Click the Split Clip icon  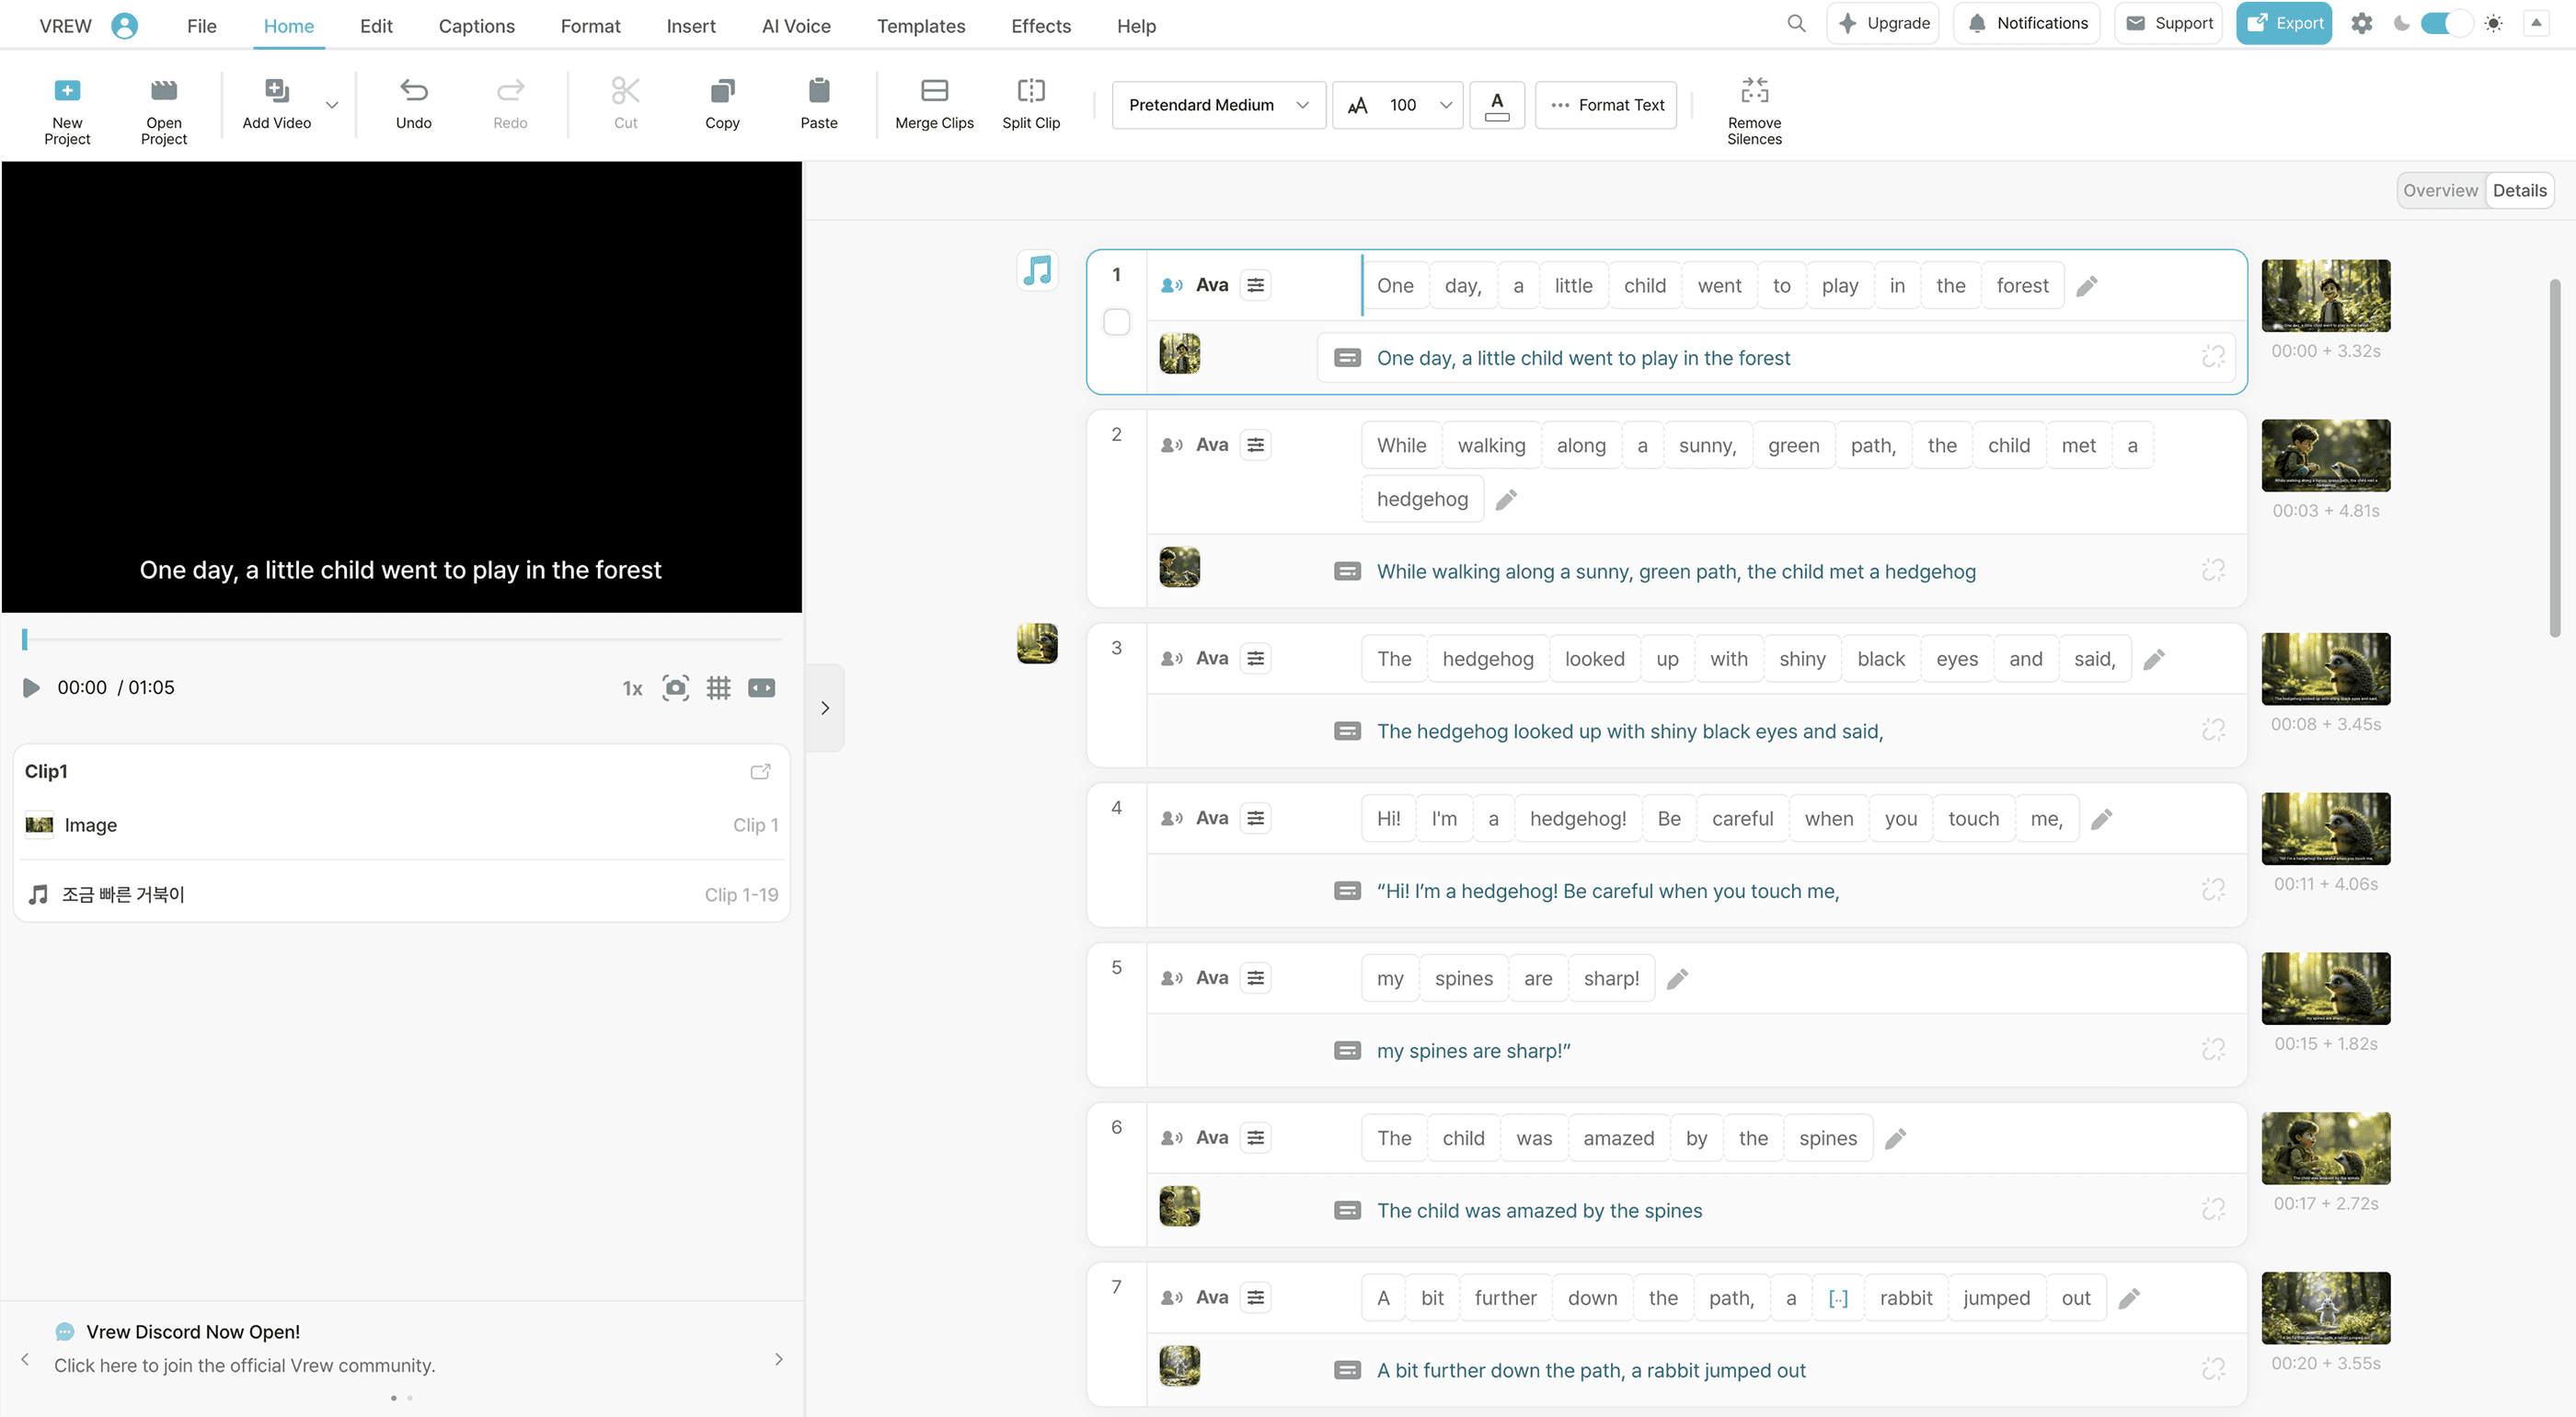pyautogui.click(x=1030, y=92)
